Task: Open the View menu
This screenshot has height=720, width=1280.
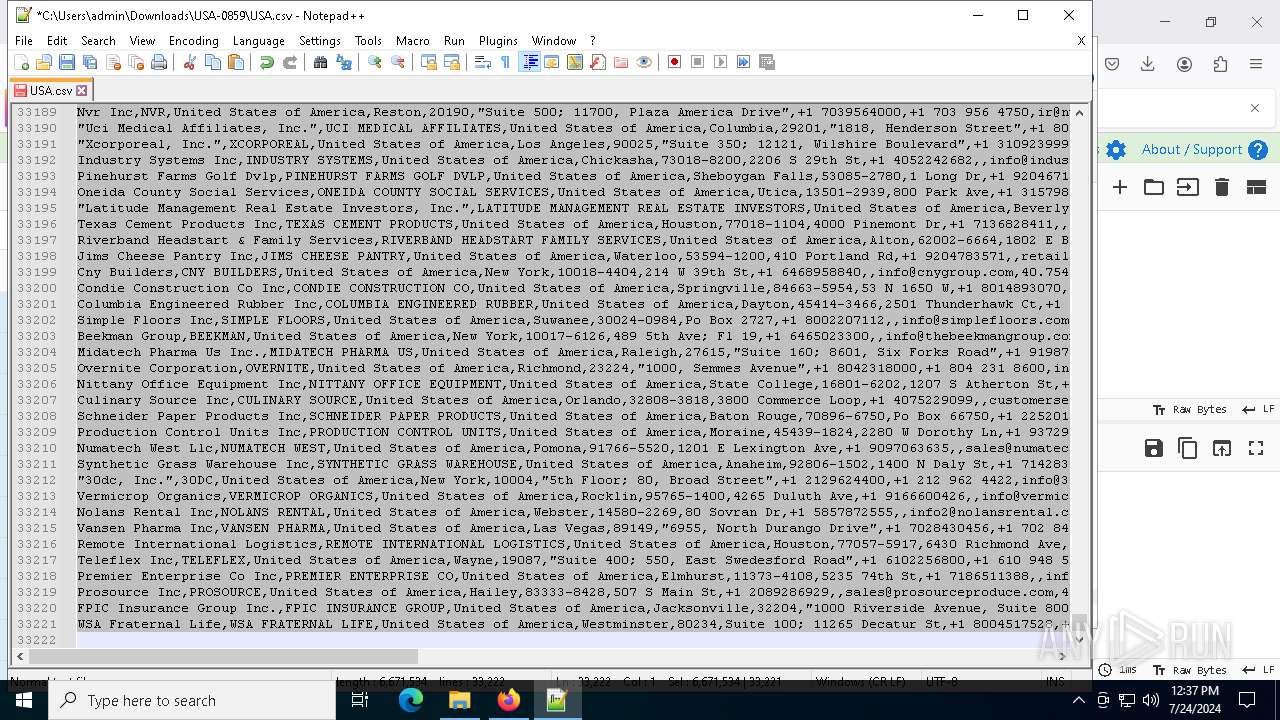Action: click(x=142, y=41)
